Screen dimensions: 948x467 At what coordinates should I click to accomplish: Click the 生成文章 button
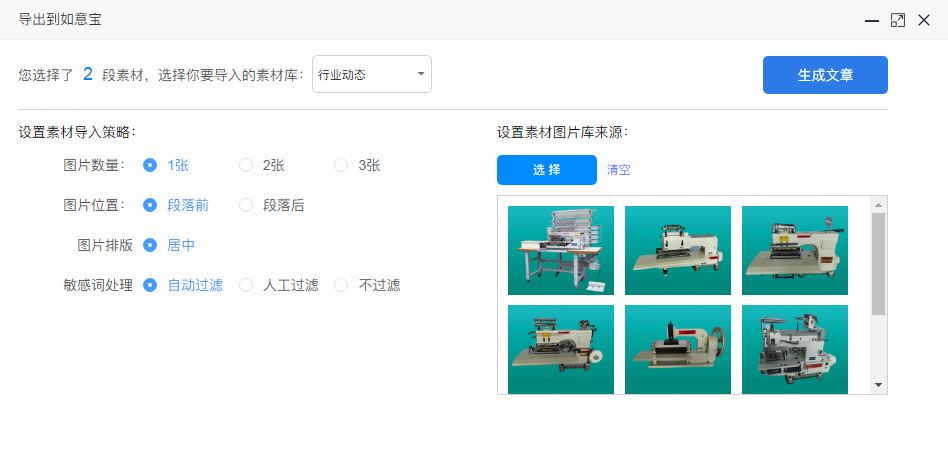[x=825, y=75]
